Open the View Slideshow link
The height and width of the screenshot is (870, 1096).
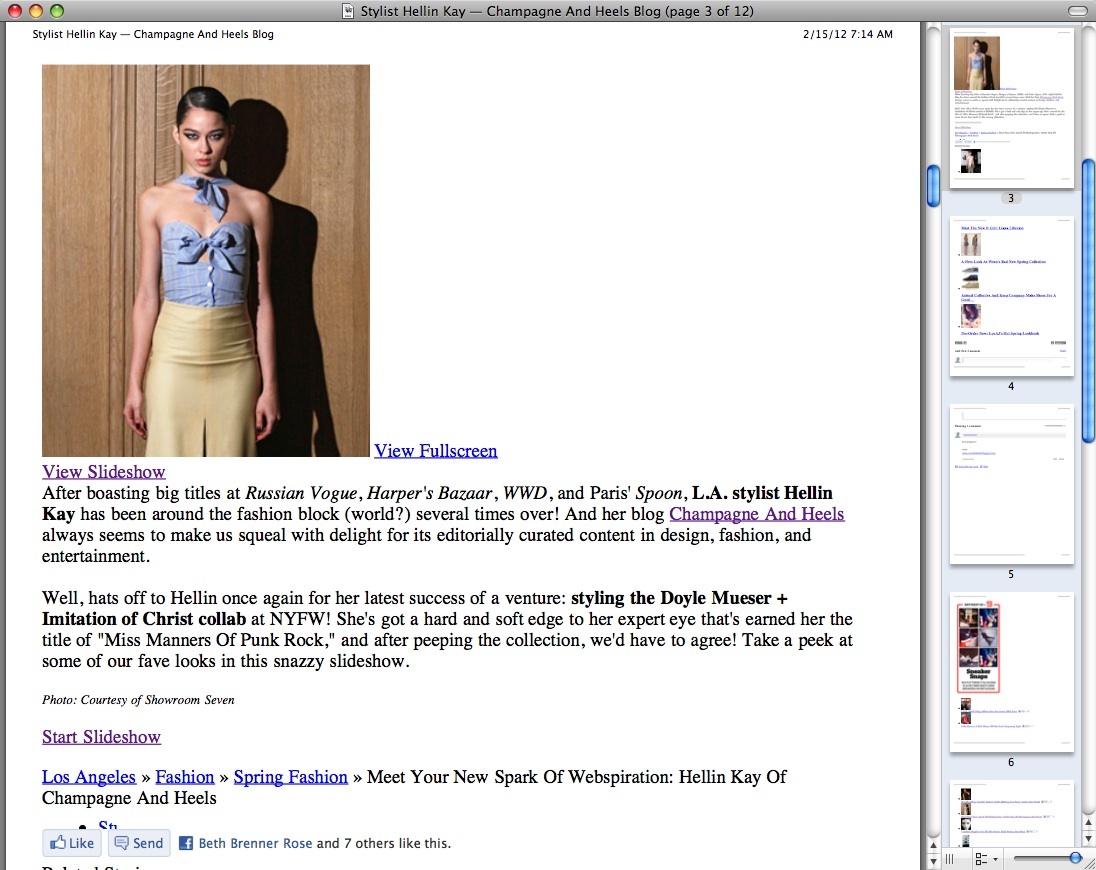pos(103,472)
